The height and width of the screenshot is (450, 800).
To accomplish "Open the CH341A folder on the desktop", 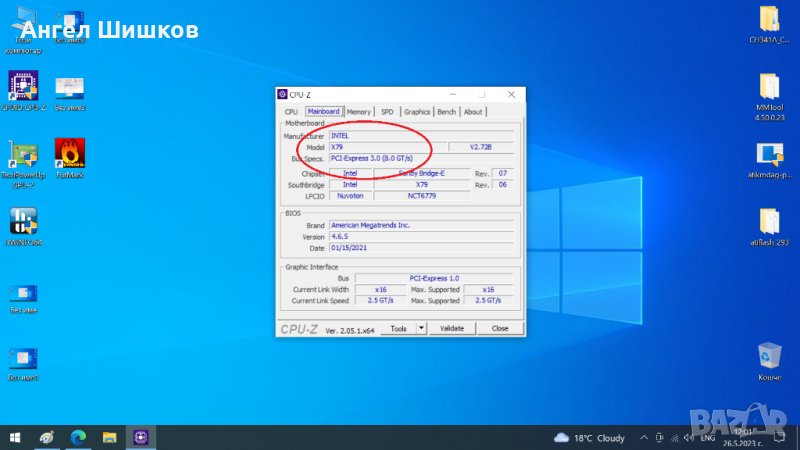I will tap(769, 20).
